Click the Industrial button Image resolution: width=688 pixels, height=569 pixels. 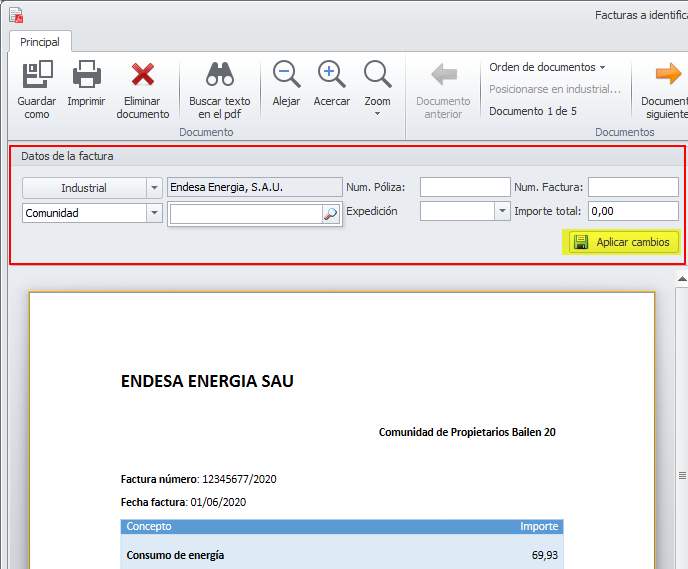(84, 187)
